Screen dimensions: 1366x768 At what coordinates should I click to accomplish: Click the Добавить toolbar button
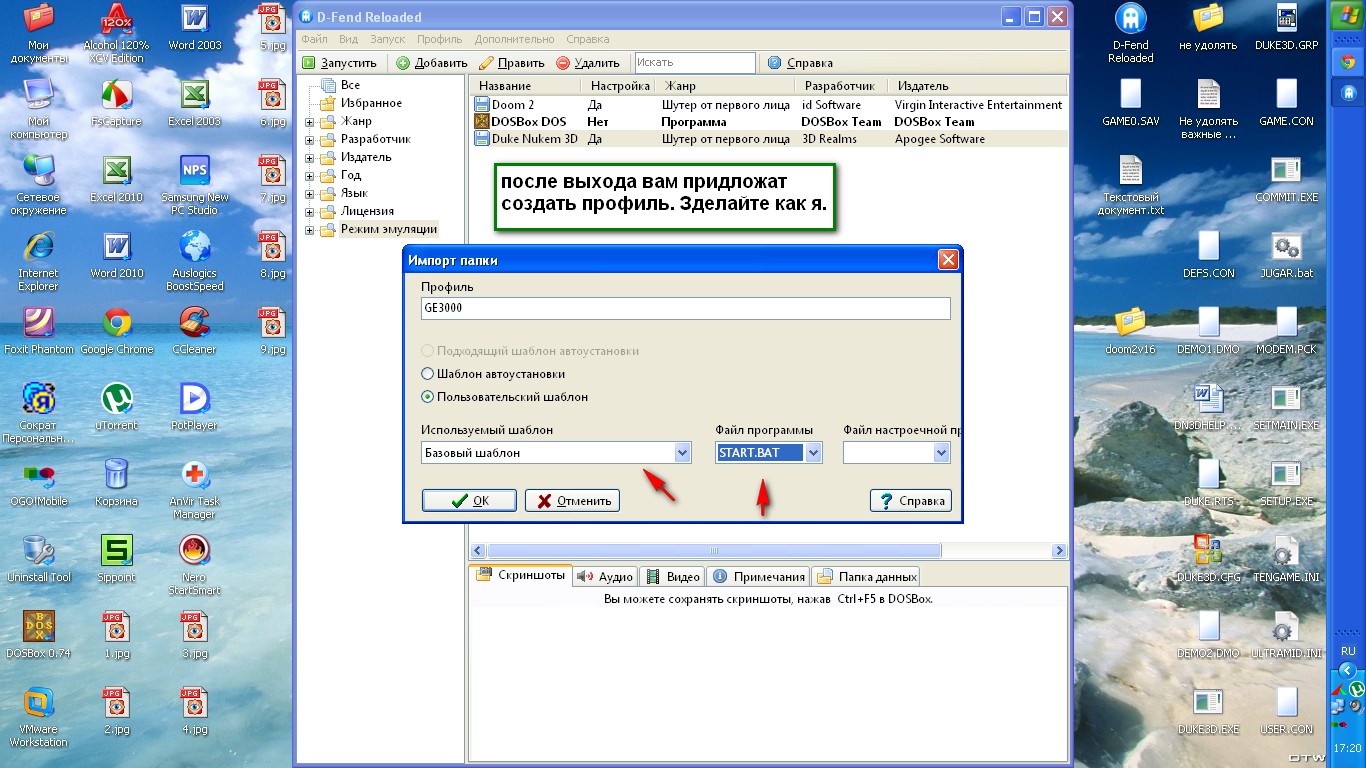(x=431, y=63)
